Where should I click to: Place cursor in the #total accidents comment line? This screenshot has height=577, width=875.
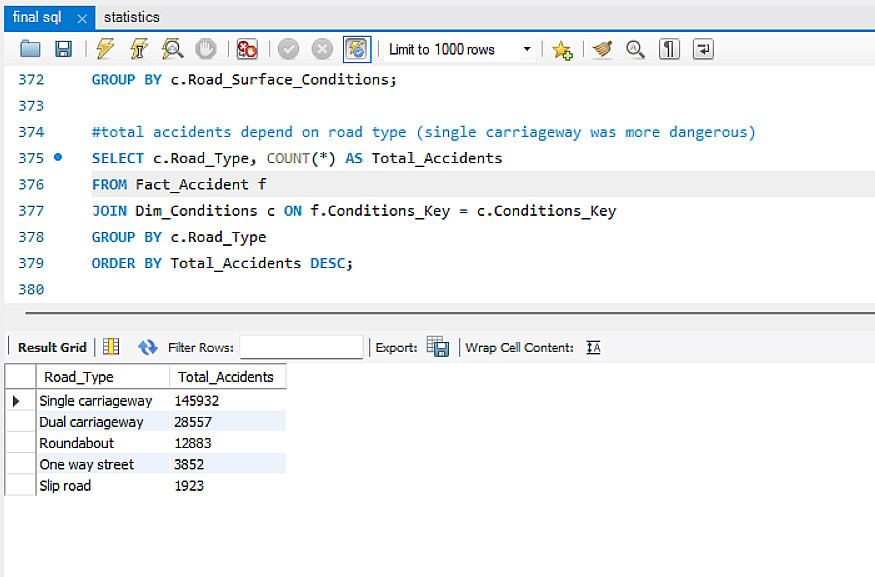click(x=424, y=132)
